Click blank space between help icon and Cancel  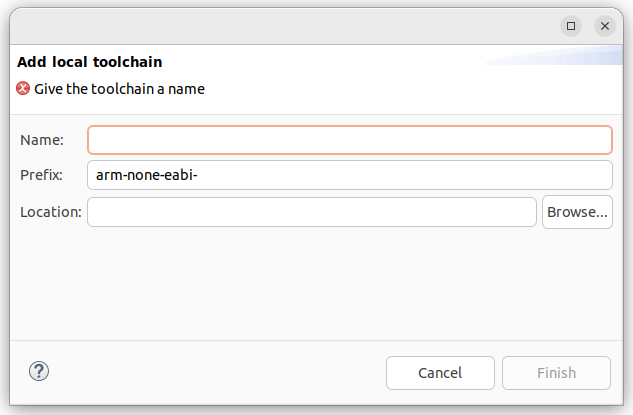point(218,373)
